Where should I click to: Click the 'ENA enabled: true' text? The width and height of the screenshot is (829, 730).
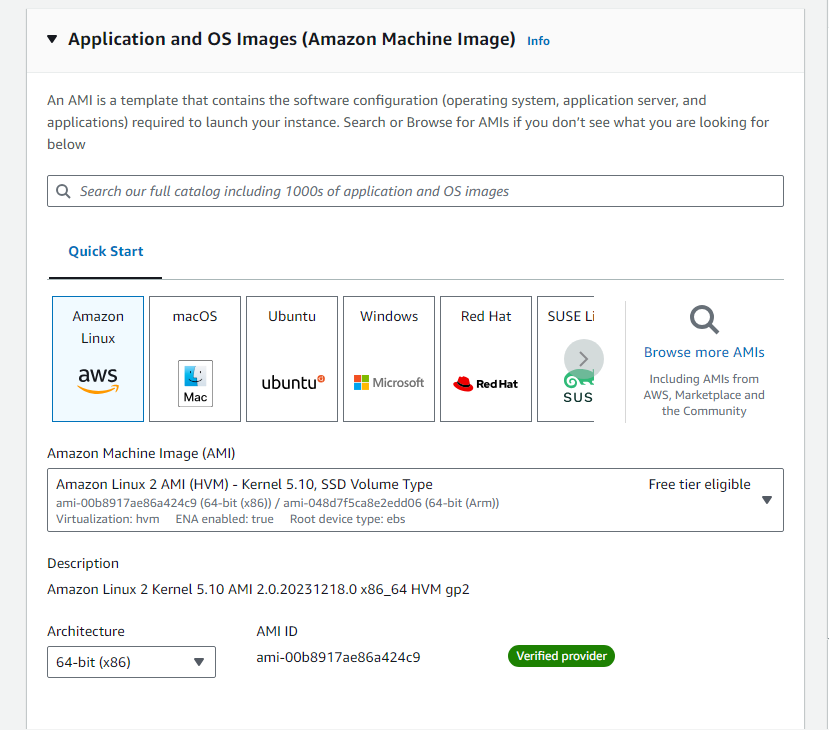(x=225, y=519)
